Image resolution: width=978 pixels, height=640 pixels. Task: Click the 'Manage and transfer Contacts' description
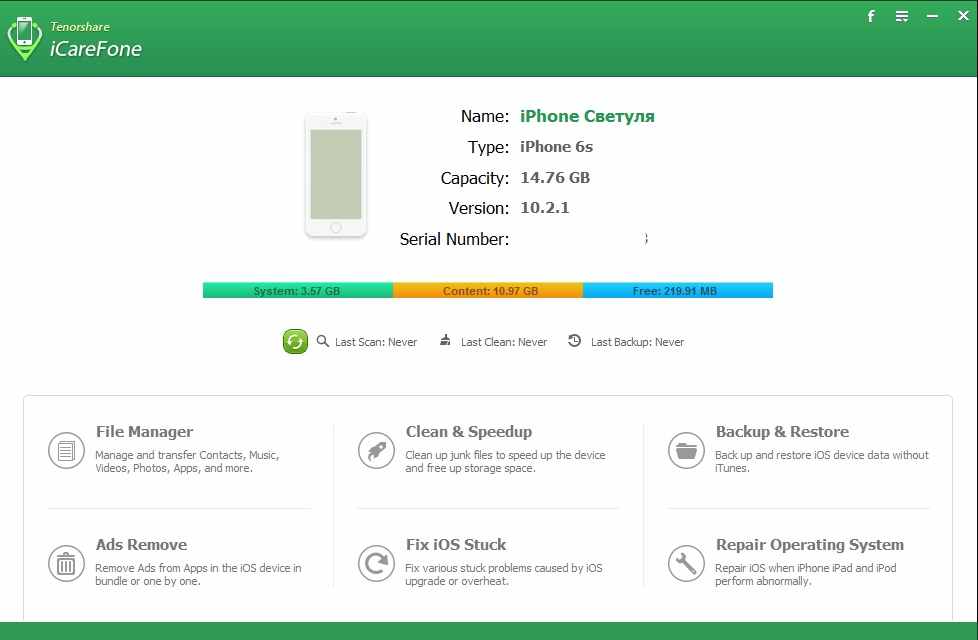(187, 462)
